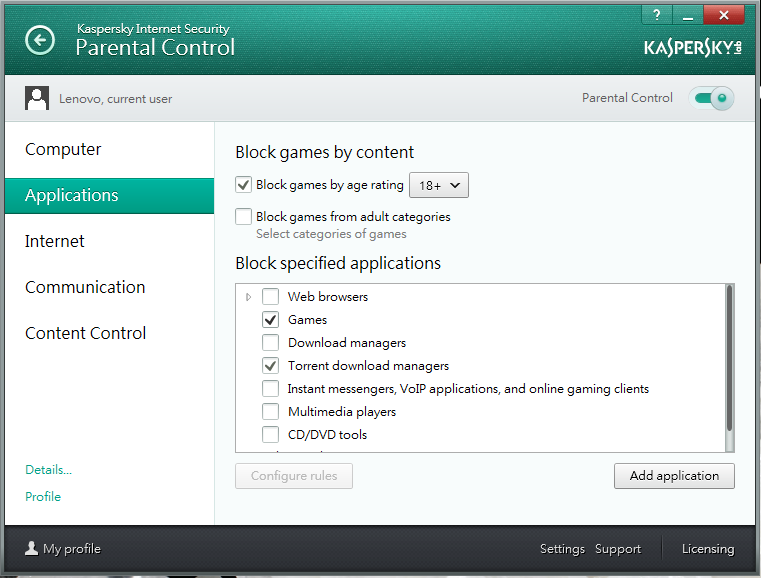Click the back arrow icon
The image size is (761, 578).
point(40,40)
